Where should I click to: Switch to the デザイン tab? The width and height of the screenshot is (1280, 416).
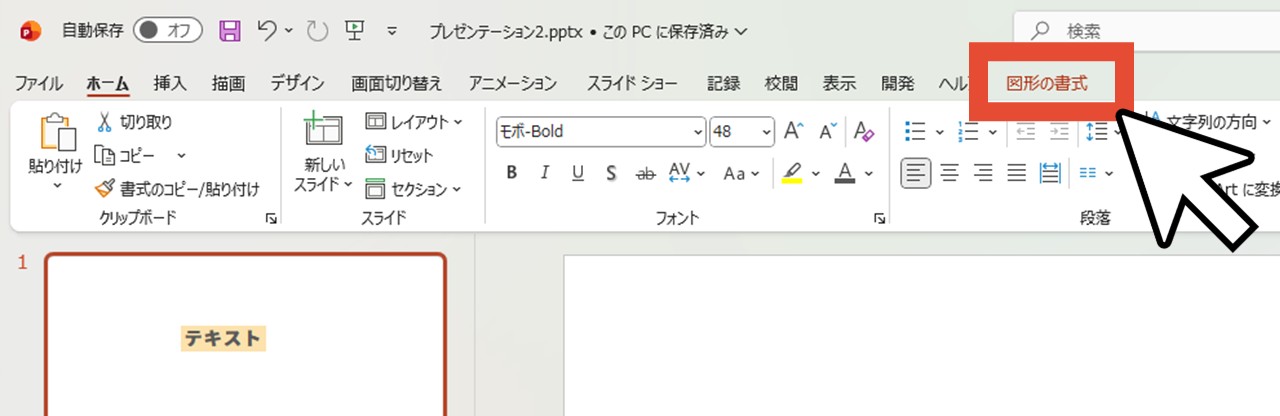tap(297, 83)
